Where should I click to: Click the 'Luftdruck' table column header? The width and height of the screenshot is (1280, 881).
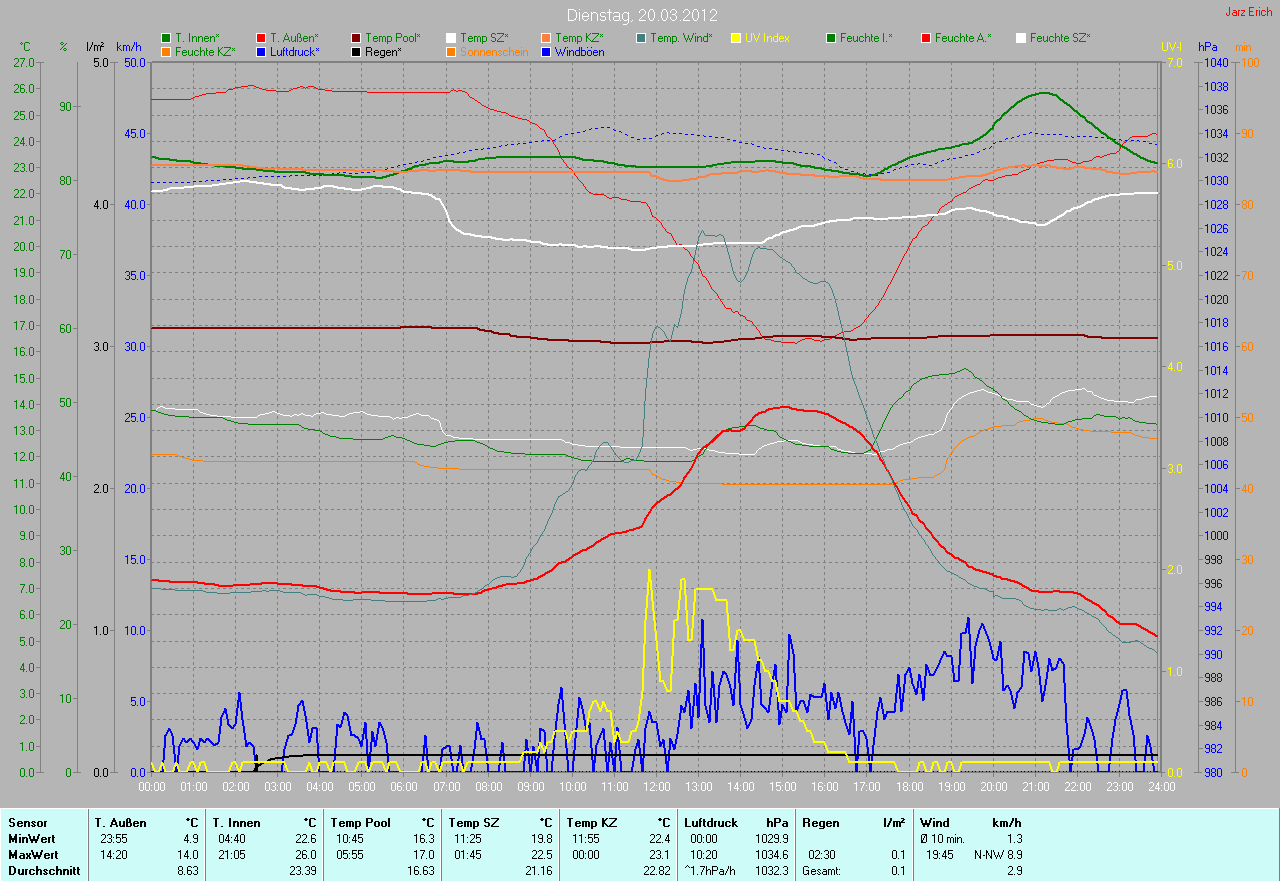[712, 823]
